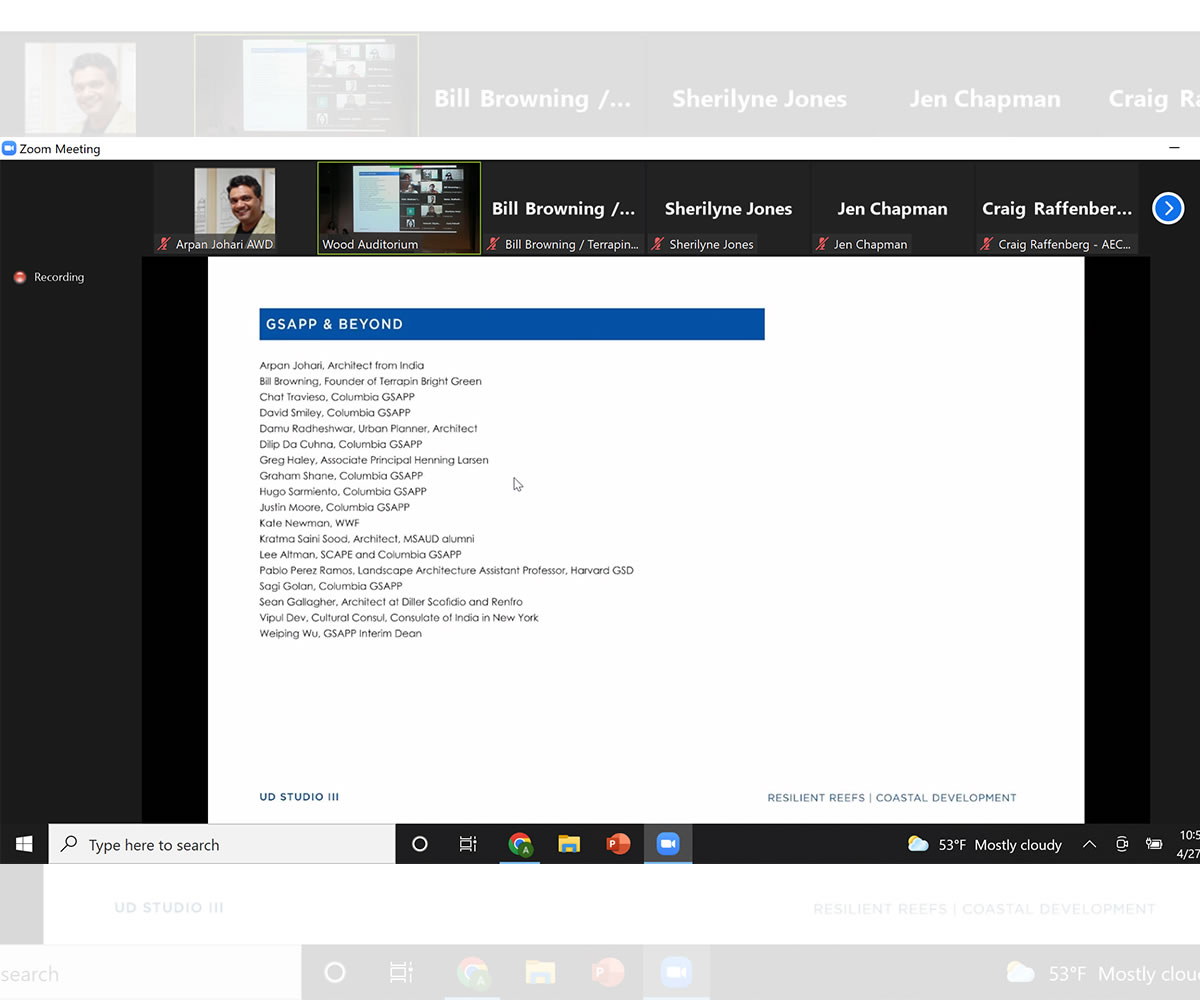Click muted mic icon for Craig Raffenberg
The width and height of the screenshot is (1200, 1000).
pyautogui.click(x=986, y=244)
